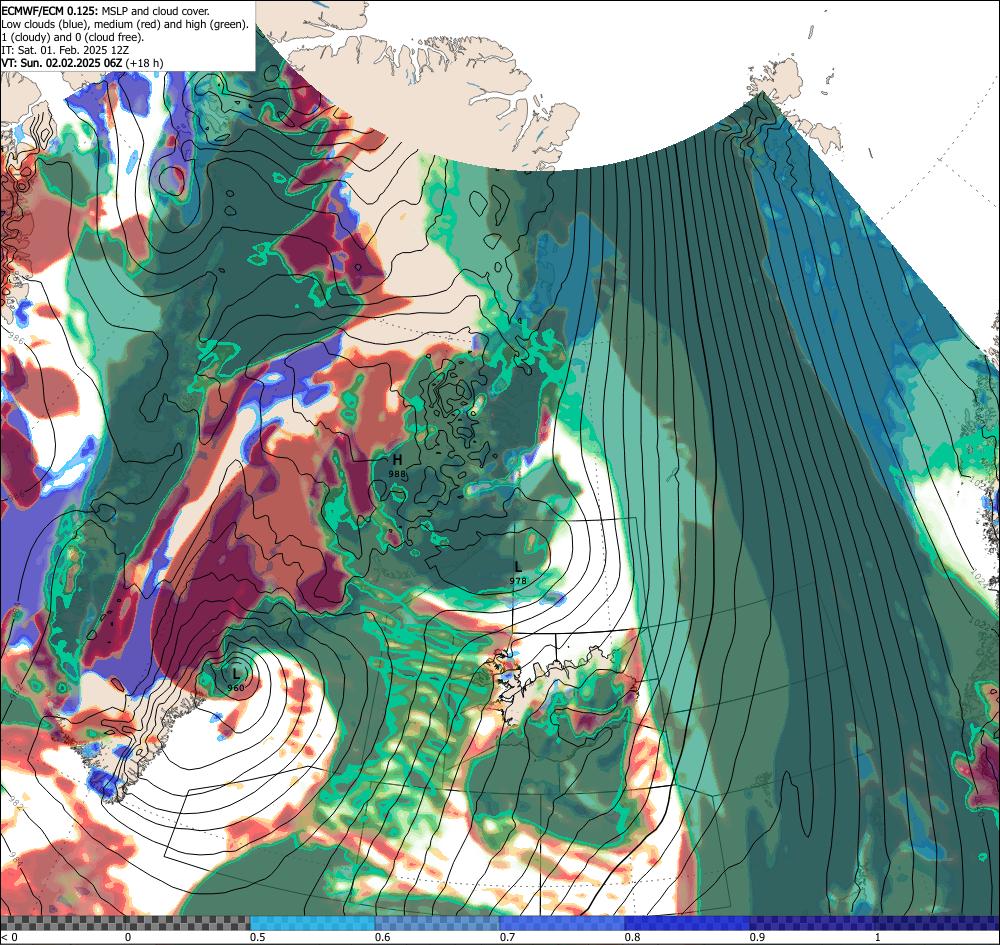Click the '1' colorbar label
The height and width of the screenshot is (945, 1000).
point(878,937)
